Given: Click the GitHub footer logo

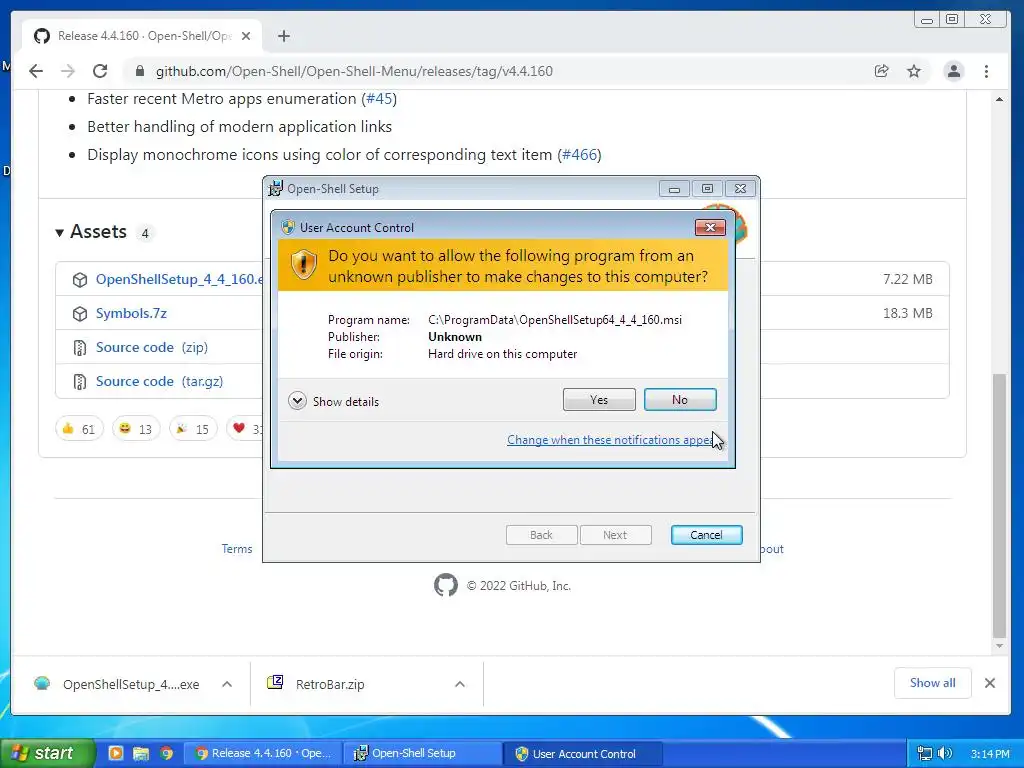Looking at the screenshot, I should pyautogui.click(x=446, y=585).
